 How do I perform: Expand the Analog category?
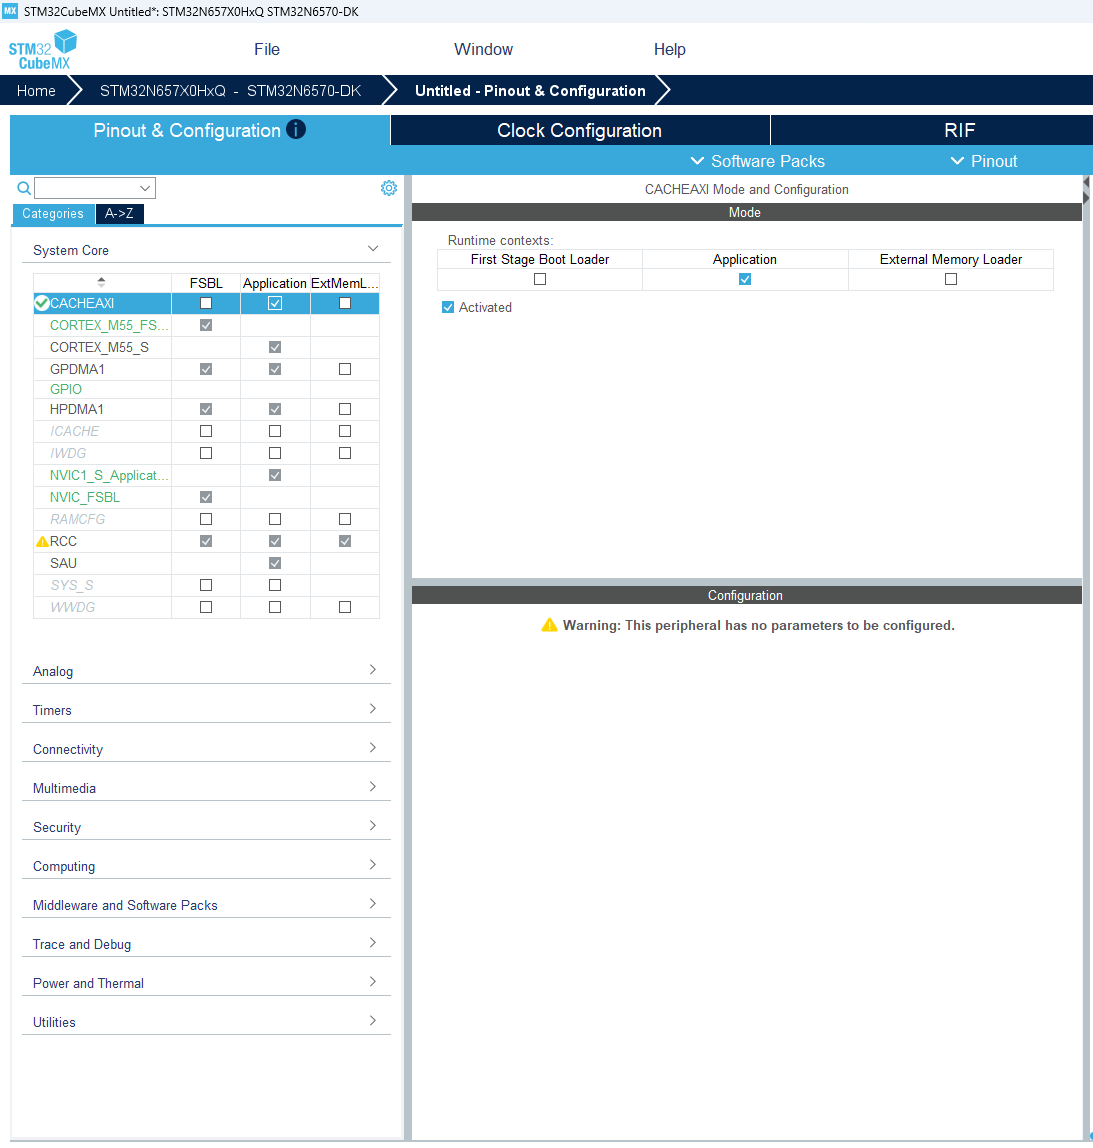pyautogui.click(x=206, y=671)
